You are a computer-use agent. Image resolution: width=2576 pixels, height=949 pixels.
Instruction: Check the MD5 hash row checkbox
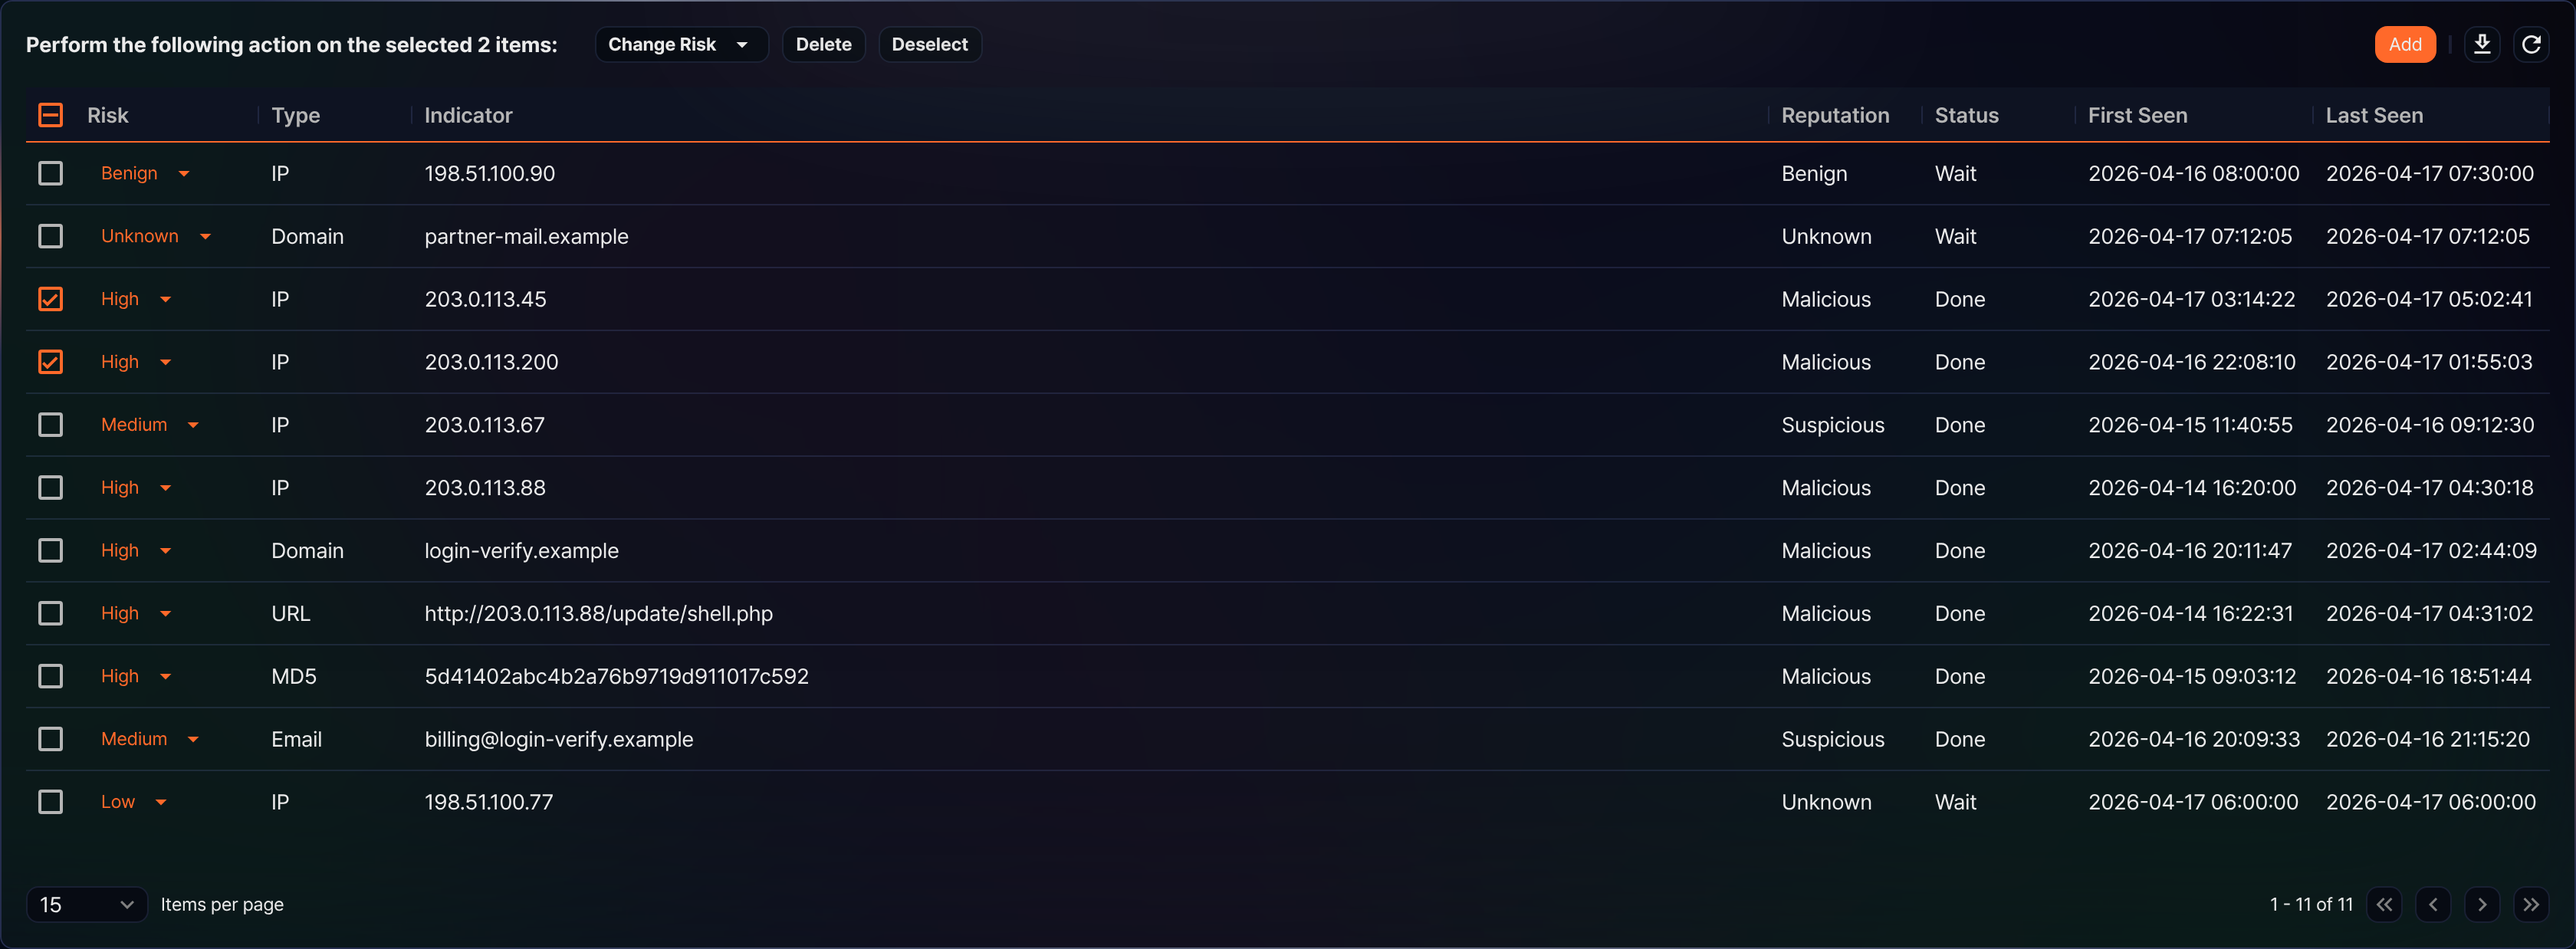50,676
